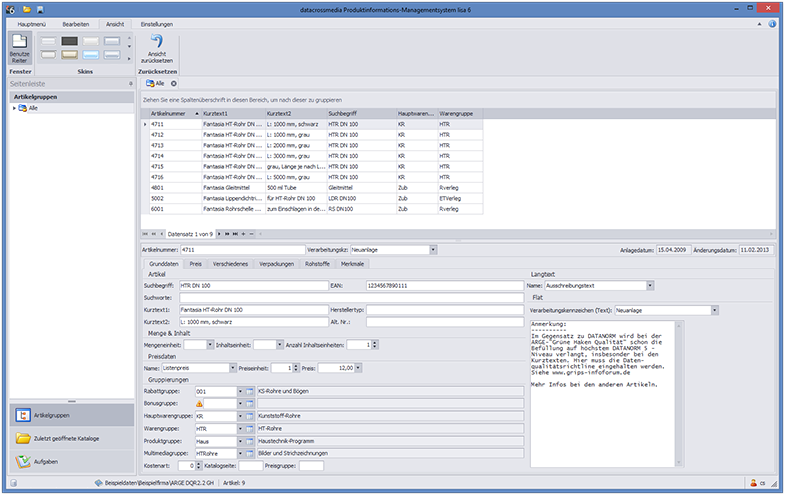Open the Verarbeitungskz dropdown
Image resolution: width=785 pixels, height=495 pixels.
click(x=433, y=250)
